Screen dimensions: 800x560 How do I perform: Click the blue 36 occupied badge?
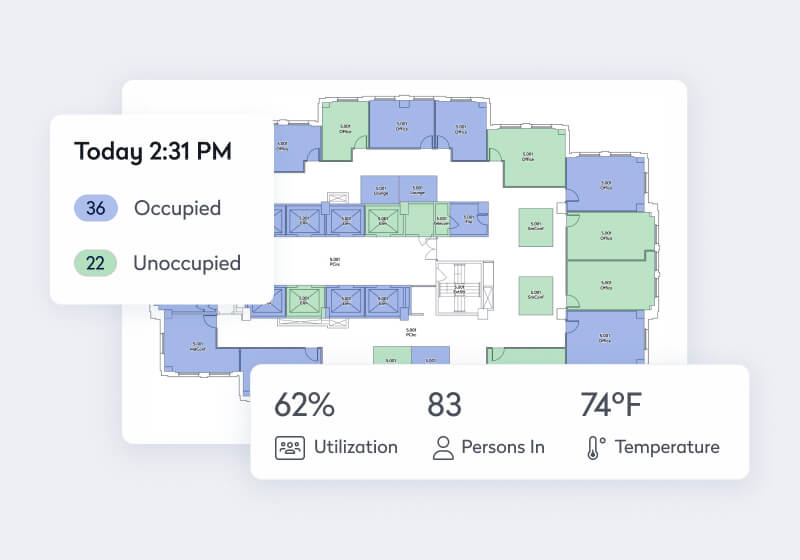tap(96, 208)
